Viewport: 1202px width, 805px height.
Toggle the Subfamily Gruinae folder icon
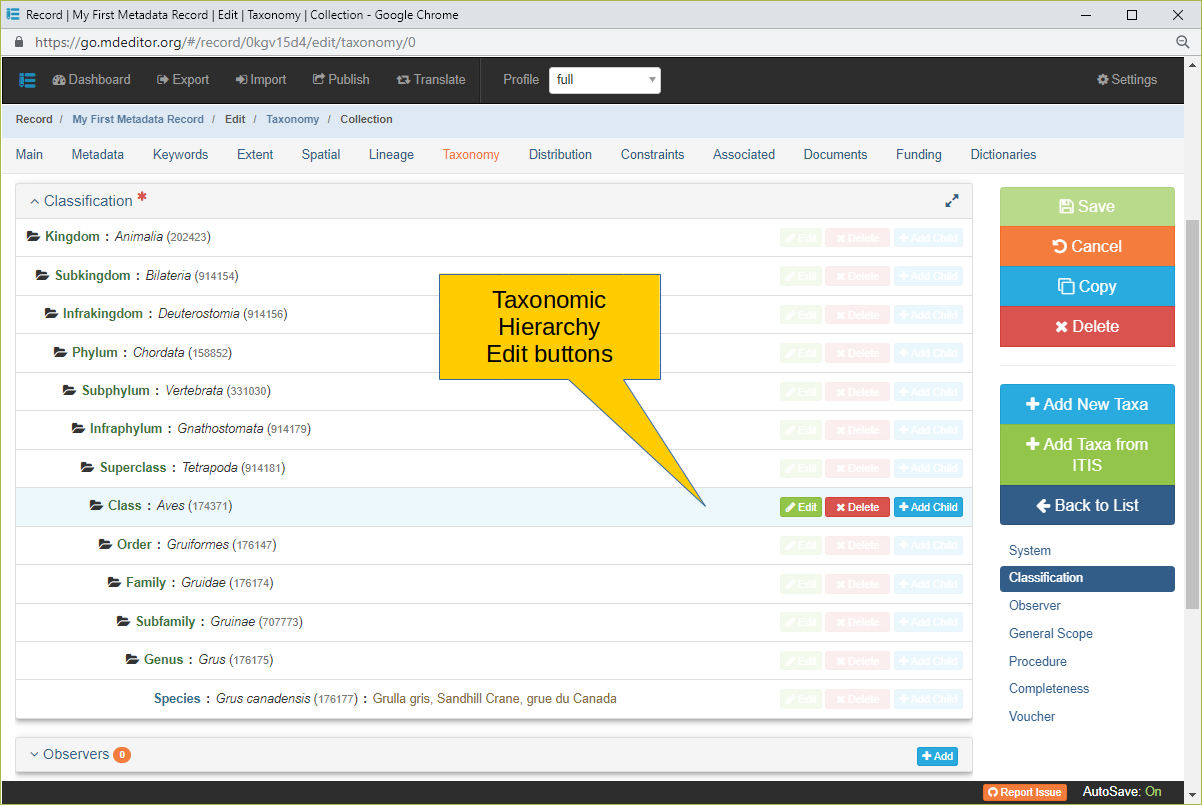[125, 621]
